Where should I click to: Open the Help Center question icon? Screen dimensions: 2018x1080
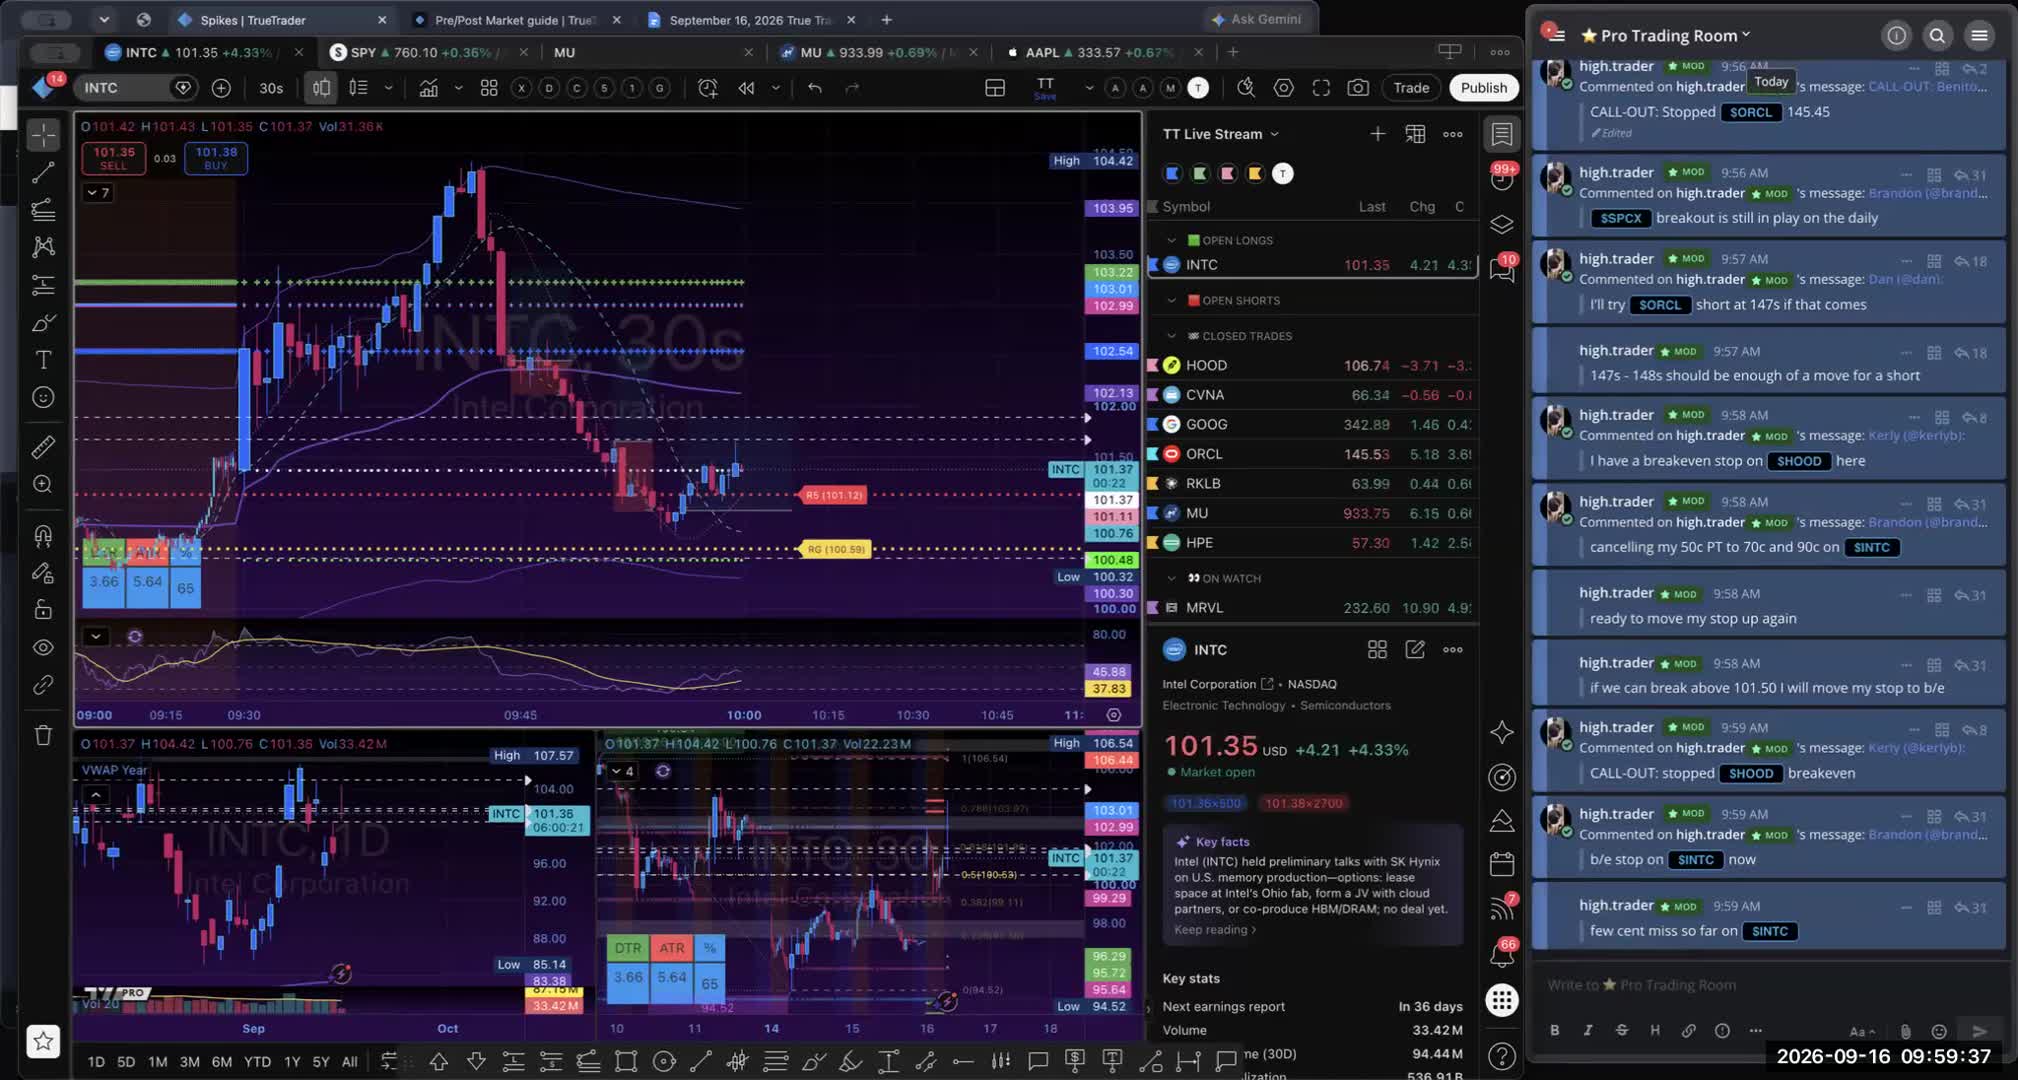tap(1502, 1055)
